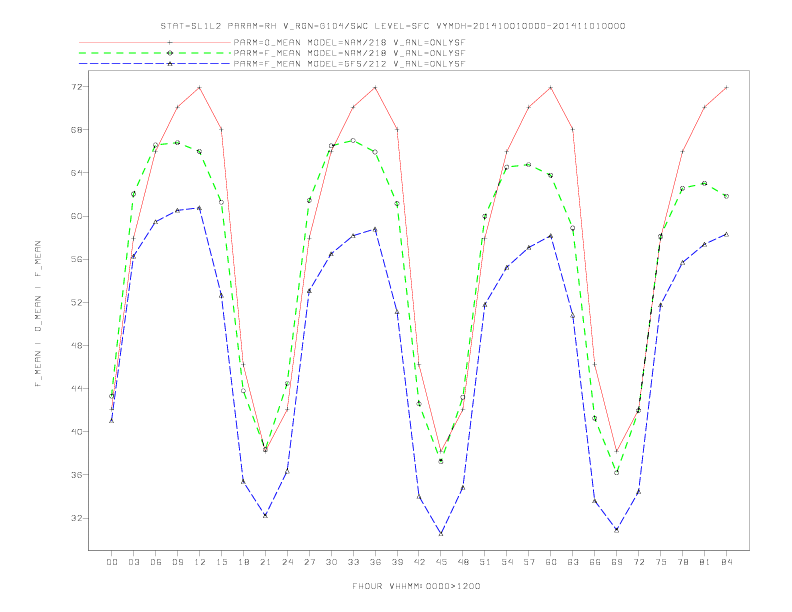This screenshot has width=792, height=612.
Task: Click x-axis hour label 66
Action: (595, 562)
